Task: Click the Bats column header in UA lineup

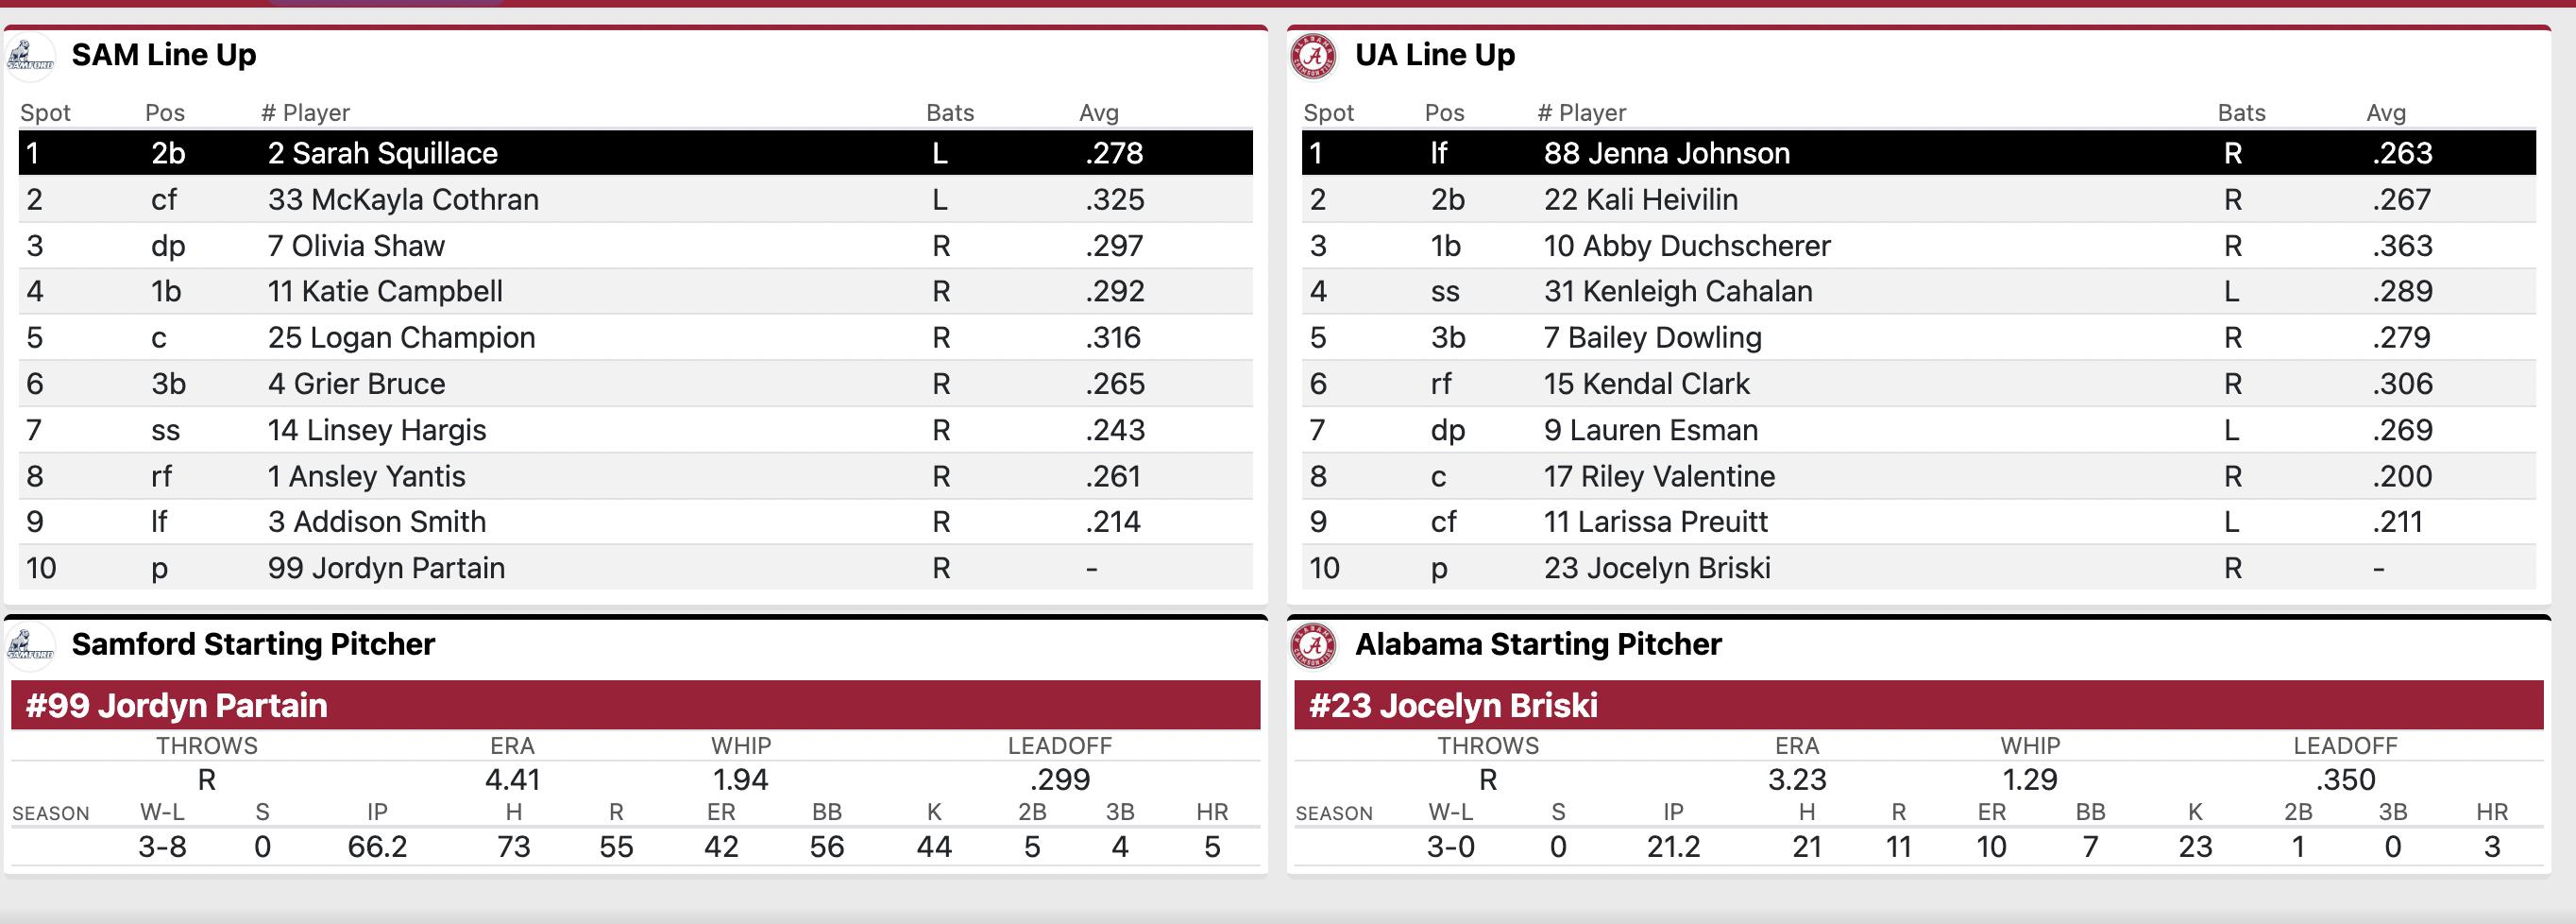Action: 2241,113
